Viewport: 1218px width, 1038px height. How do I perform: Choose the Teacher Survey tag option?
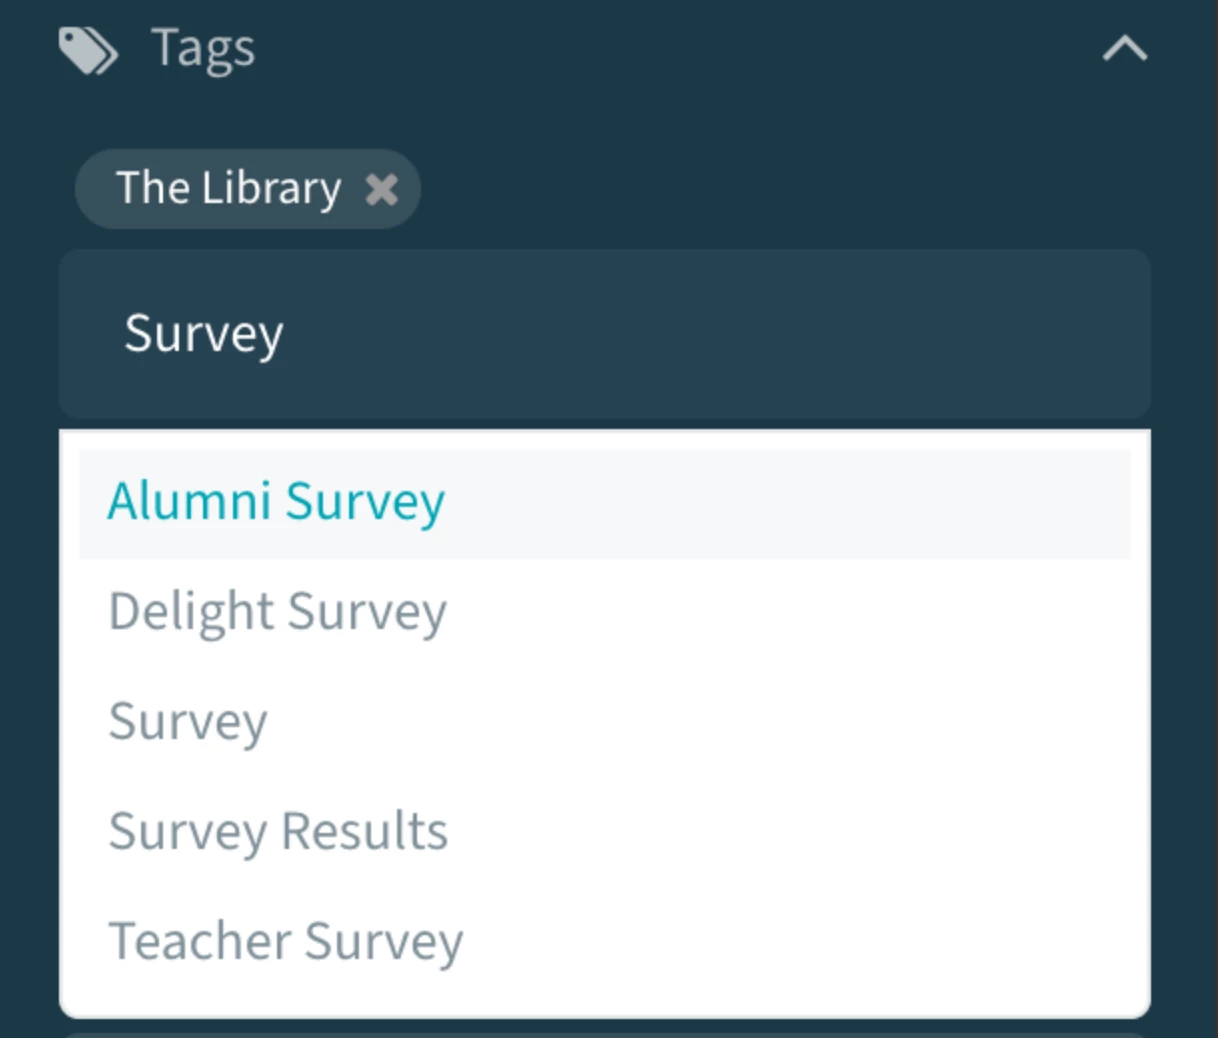[x=286, y=942]
